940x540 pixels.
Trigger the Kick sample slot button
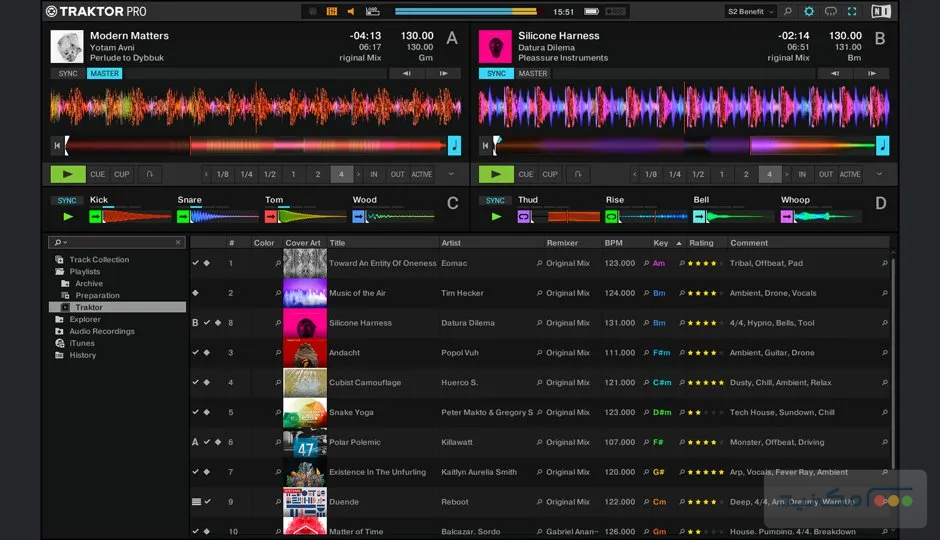(95, 216)
